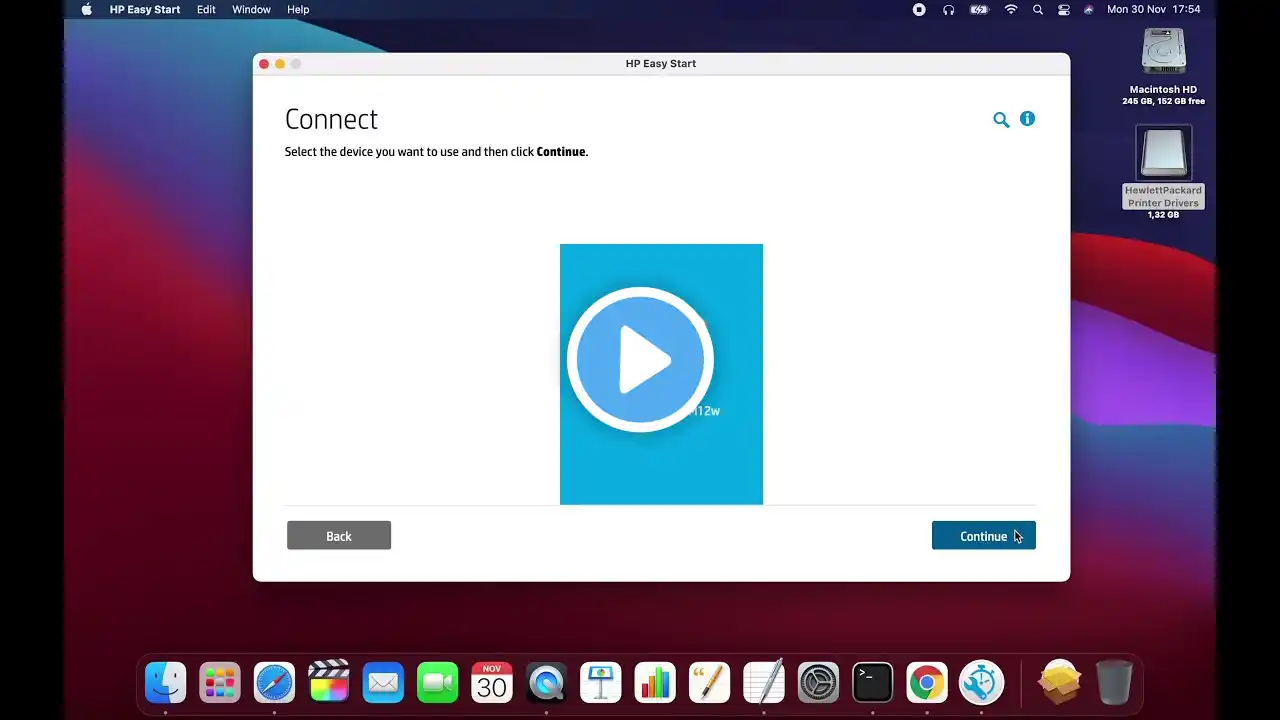This screenshot has width=1280, height=720.
Task: Launch Pages from the Dock
Action: [x=709, y=683]
